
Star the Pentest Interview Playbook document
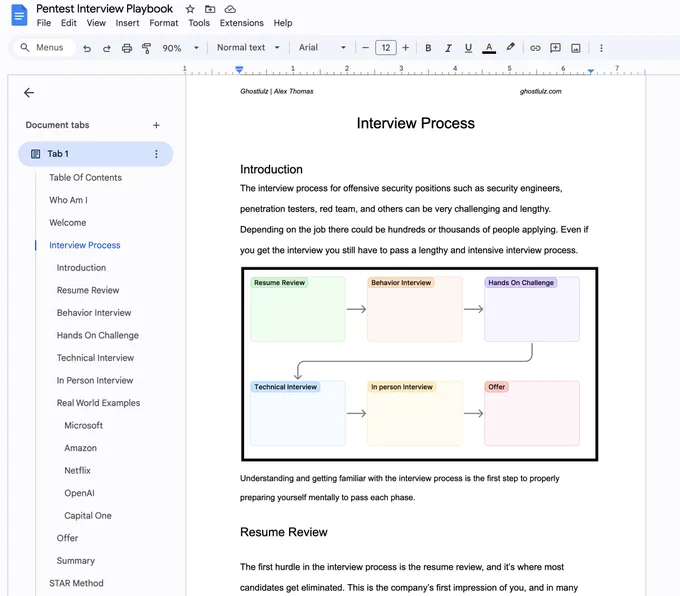coord(190,9)
